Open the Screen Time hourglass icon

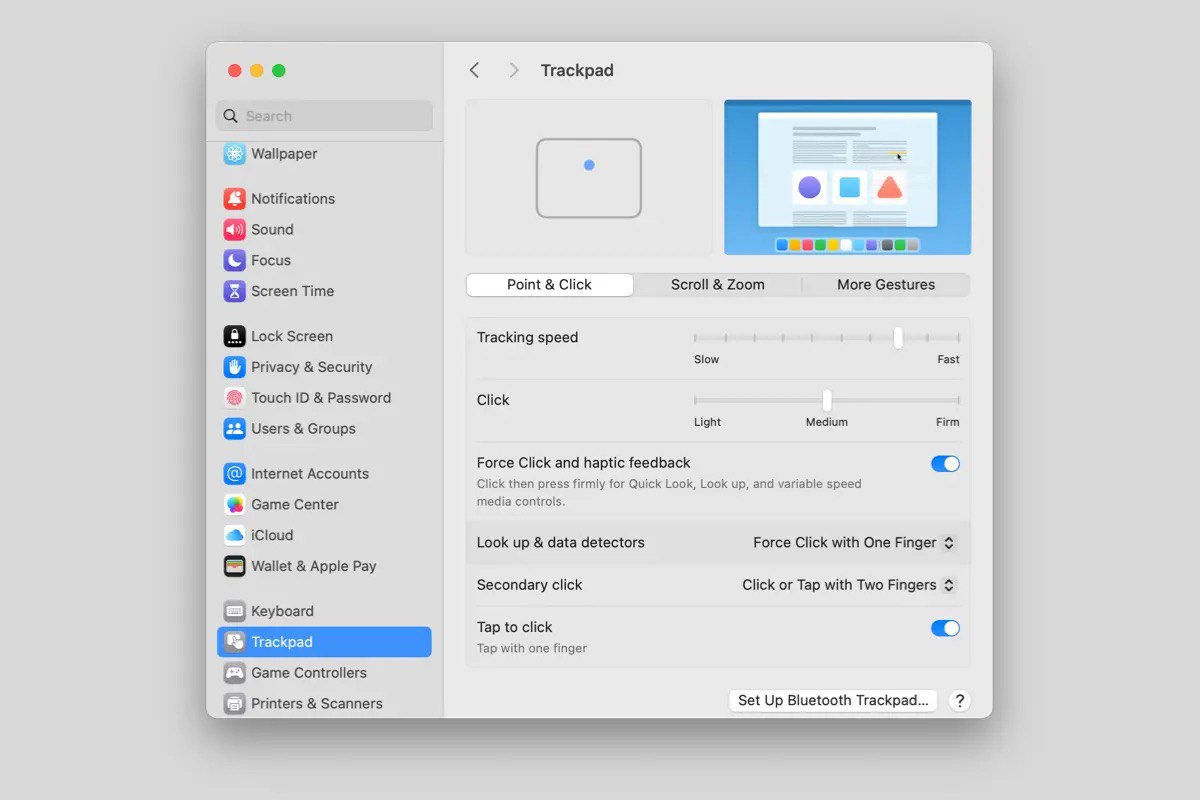[234, 291]
